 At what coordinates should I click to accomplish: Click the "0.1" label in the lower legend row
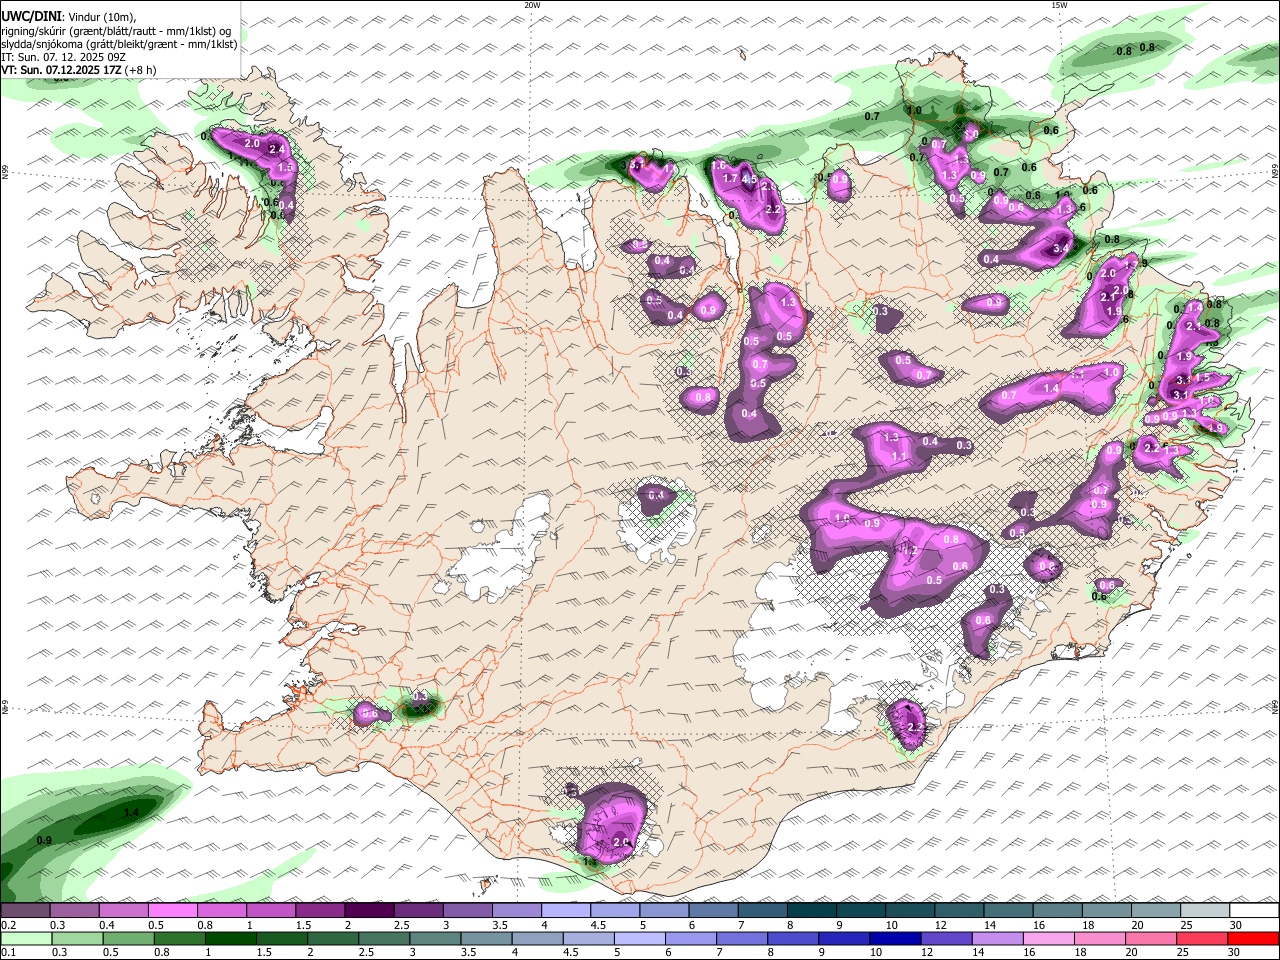(x=8, y=954)
